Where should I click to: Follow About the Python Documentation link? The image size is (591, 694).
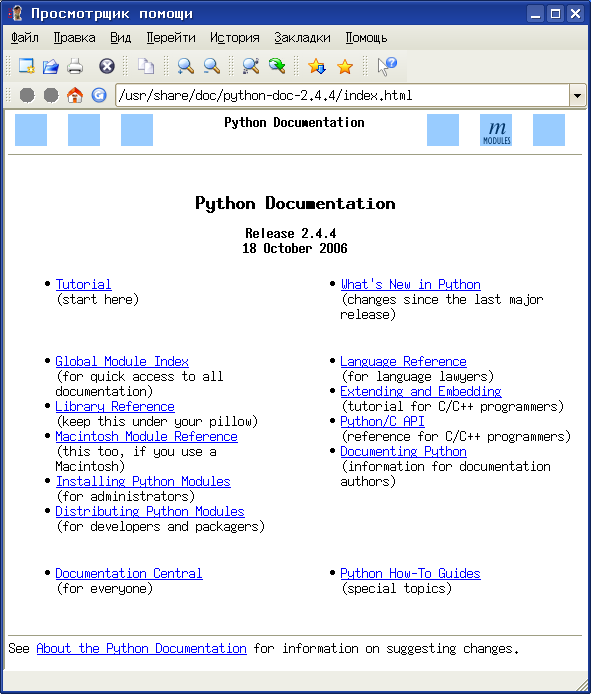(x=142, y=649)
